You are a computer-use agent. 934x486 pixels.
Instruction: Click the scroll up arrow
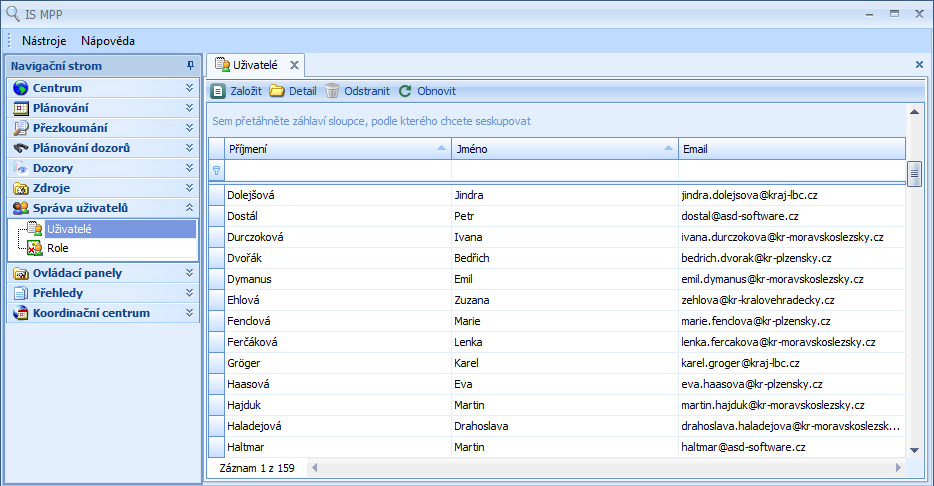(914, 111)
